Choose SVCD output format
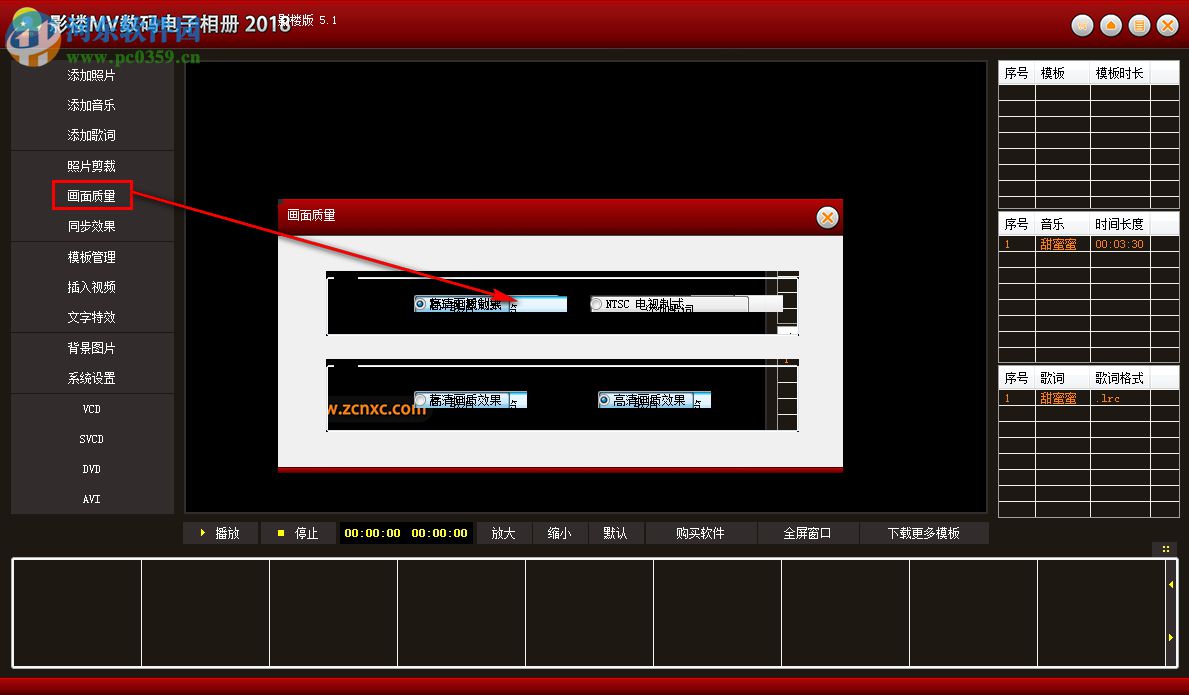This screenshot has width=1189, height=695. 92,440
